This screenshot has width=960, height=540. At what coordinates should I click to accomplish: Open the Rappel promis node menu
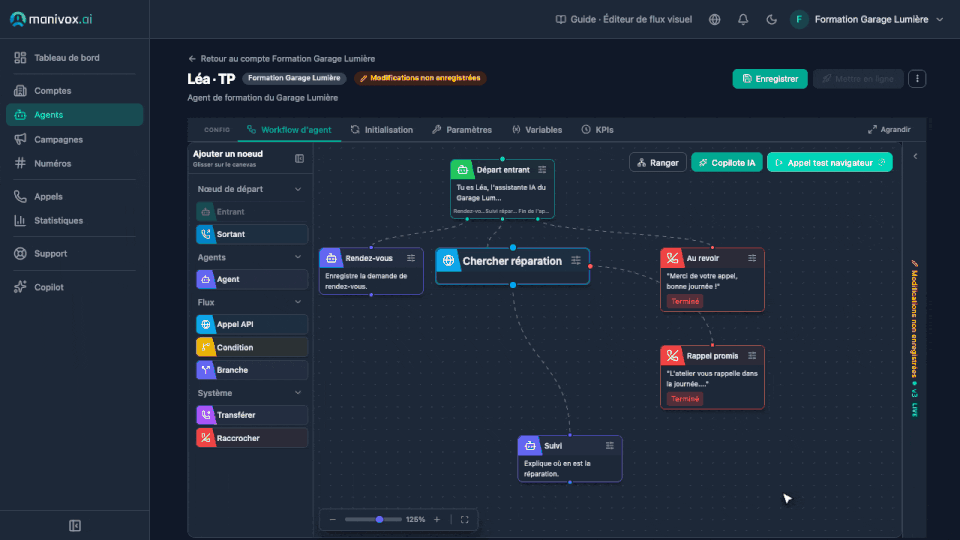(x=752, y=356)
